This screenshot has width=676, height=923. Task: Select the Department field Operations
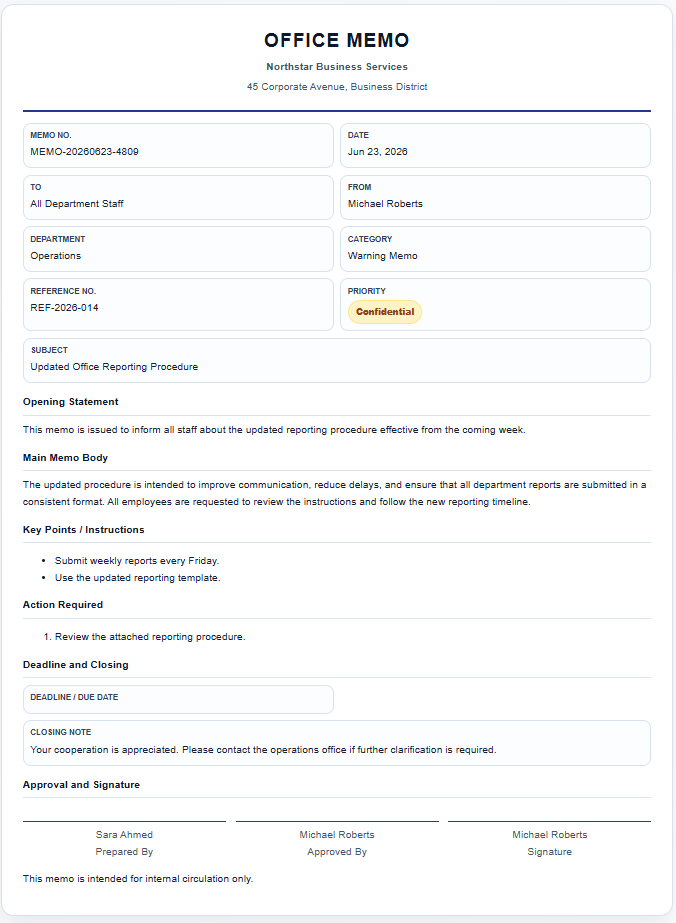pyautogui.click(x=178, y=249)
